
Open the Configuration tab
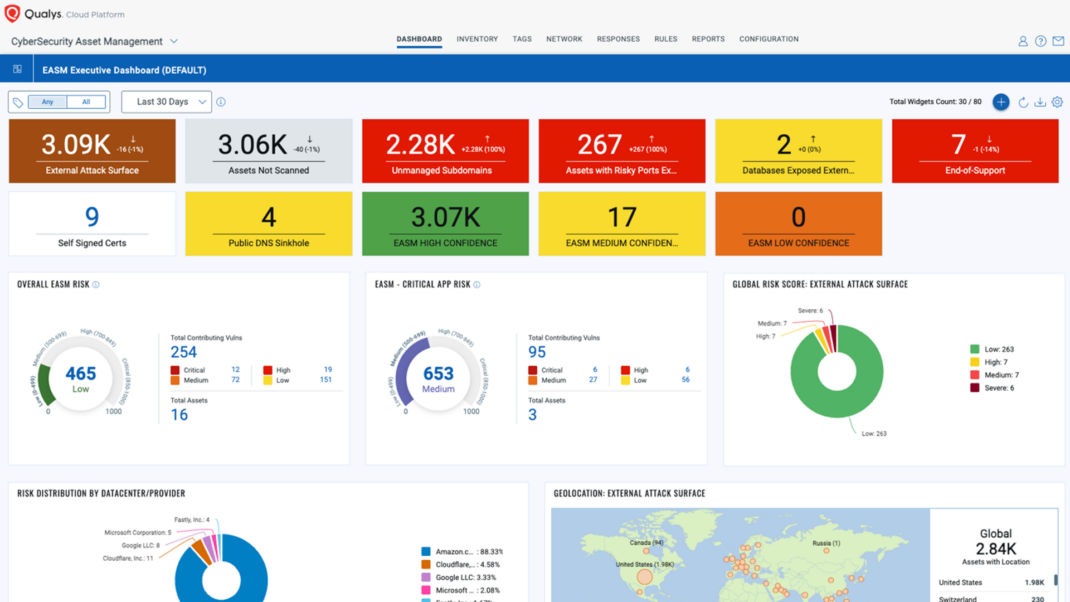768,39
